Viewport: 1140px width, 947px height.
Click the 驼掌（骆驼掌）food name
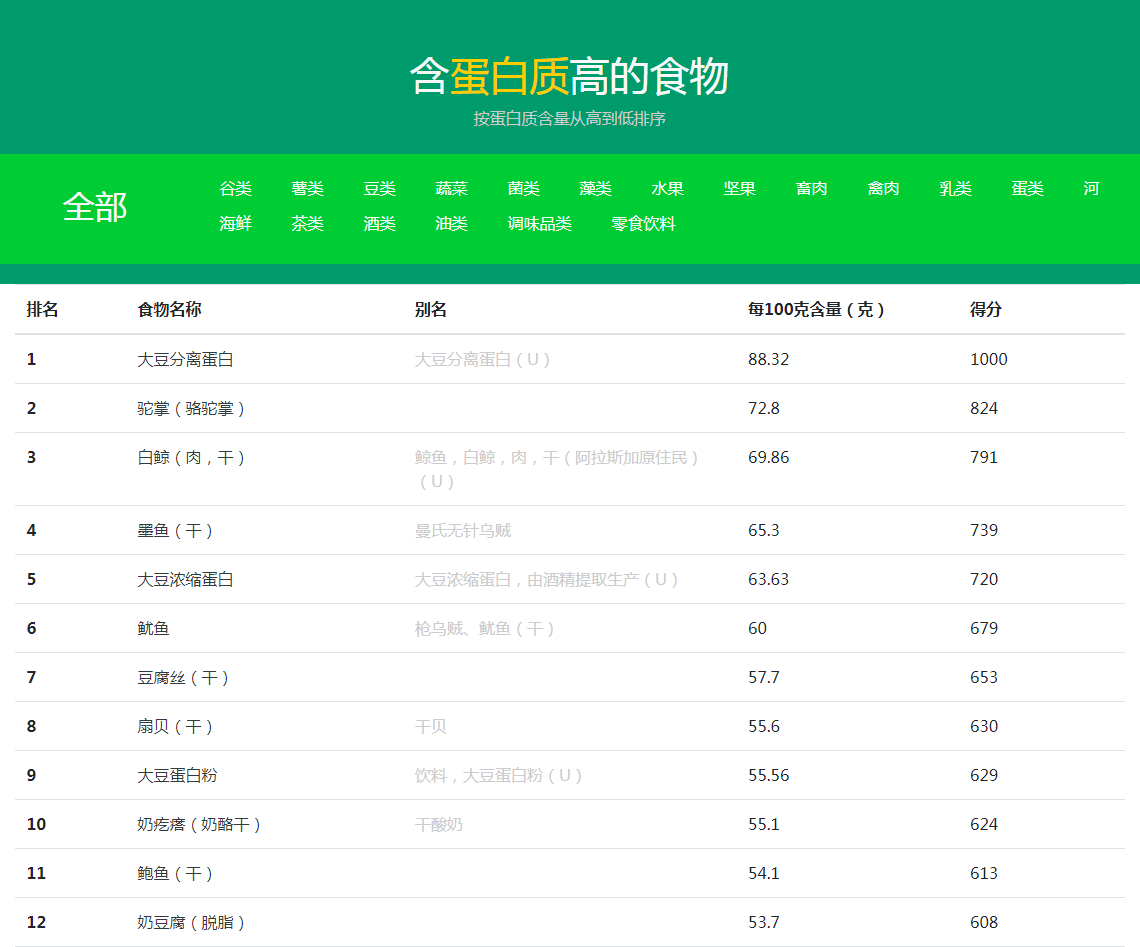(191, 408)
